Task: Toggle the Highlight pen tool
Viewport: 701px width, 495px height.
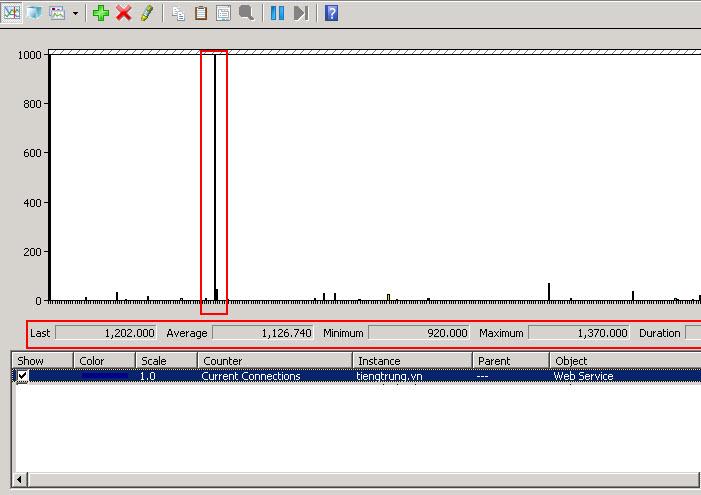Action: point(147,13)
